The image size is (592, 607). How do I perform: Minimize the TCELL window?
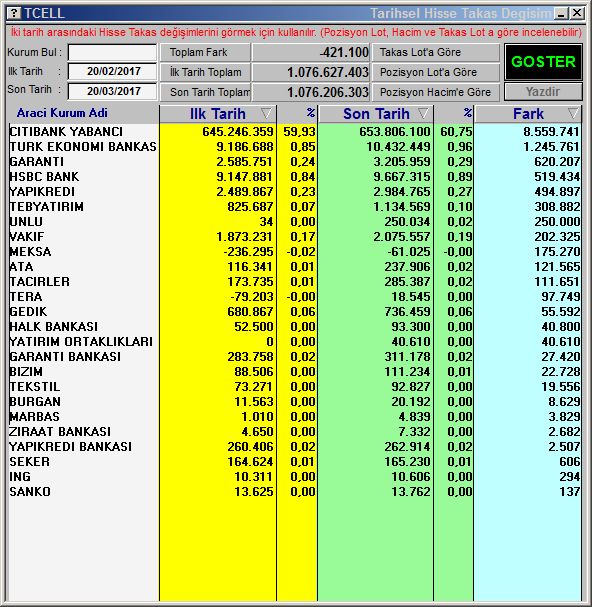click(x=561, y=14)
